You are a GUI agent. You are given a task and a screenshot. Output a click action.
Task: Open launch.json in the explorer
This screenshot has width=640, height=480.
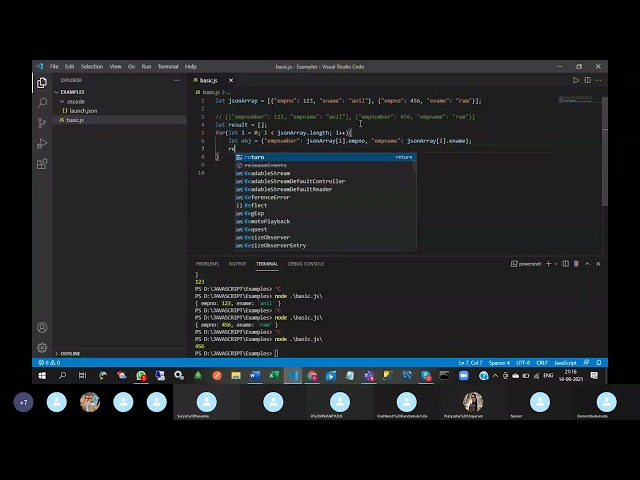[120, 111]
